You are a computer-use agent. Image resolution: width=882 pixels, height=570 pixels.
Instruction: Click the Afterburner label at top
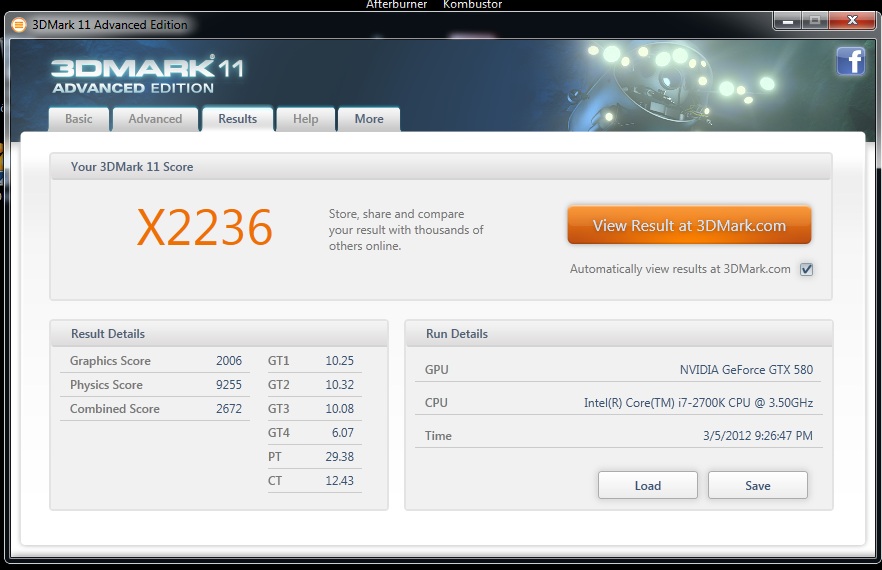tap(397, 5)
